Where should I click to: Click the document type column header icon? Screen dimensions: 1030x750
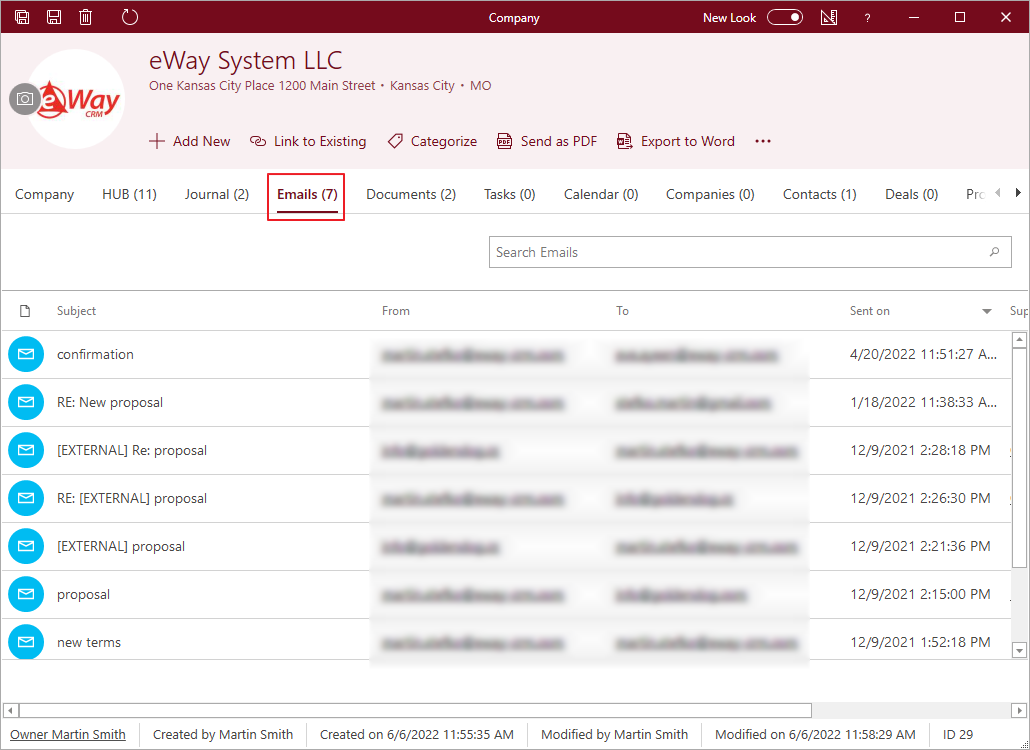(x=25, y=311)
